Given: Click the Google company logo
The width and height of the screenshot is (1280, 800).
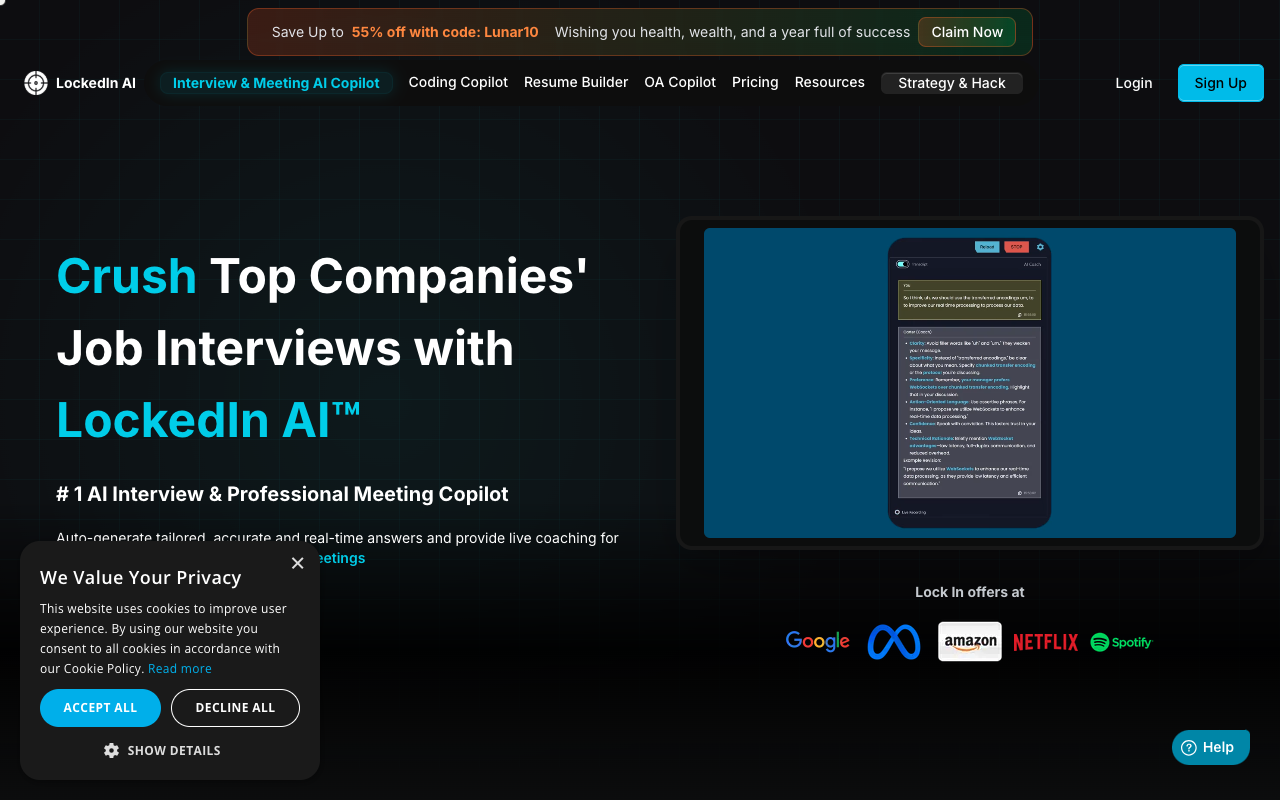Looking at the screenshot, I should [817, 642].
